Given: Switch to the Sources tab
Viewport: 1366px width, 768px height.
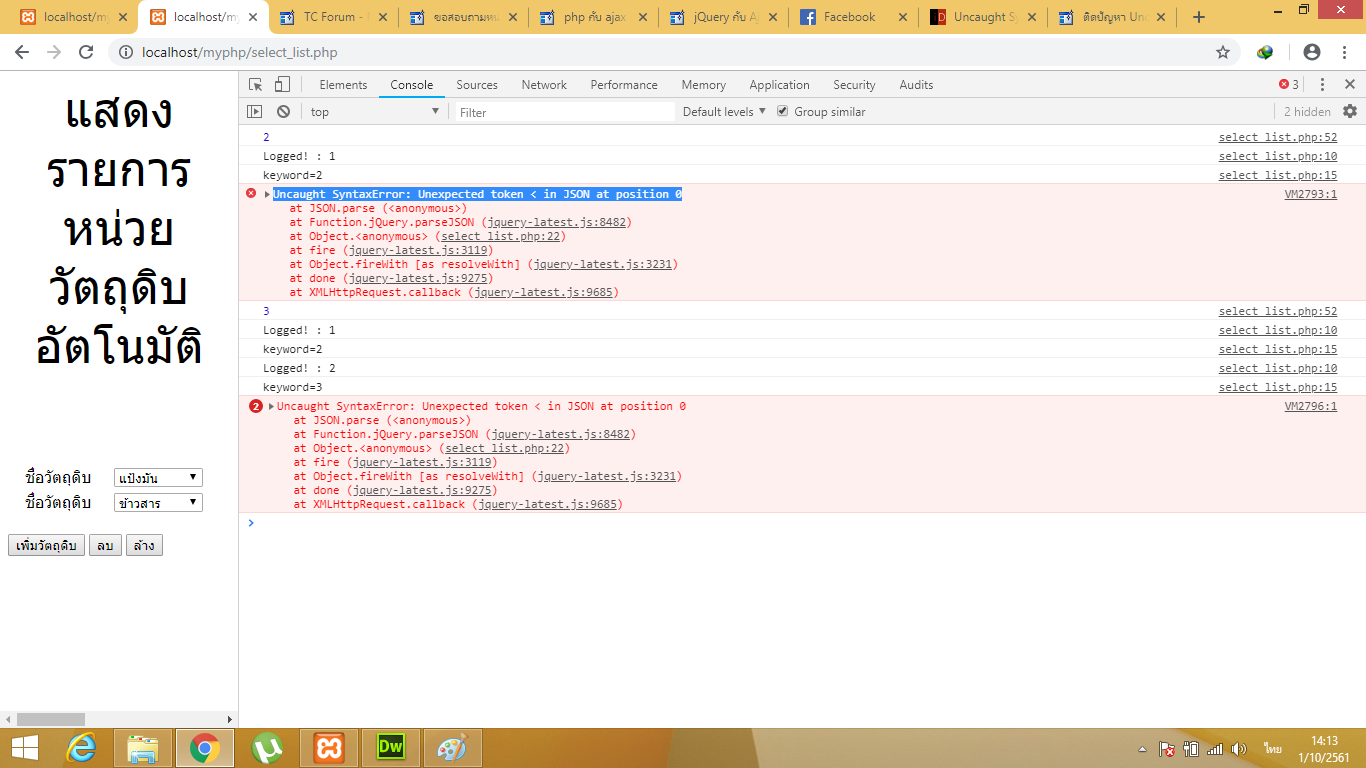Looking at the screenshot, I should pyautogui.click(x=477, y=85).
